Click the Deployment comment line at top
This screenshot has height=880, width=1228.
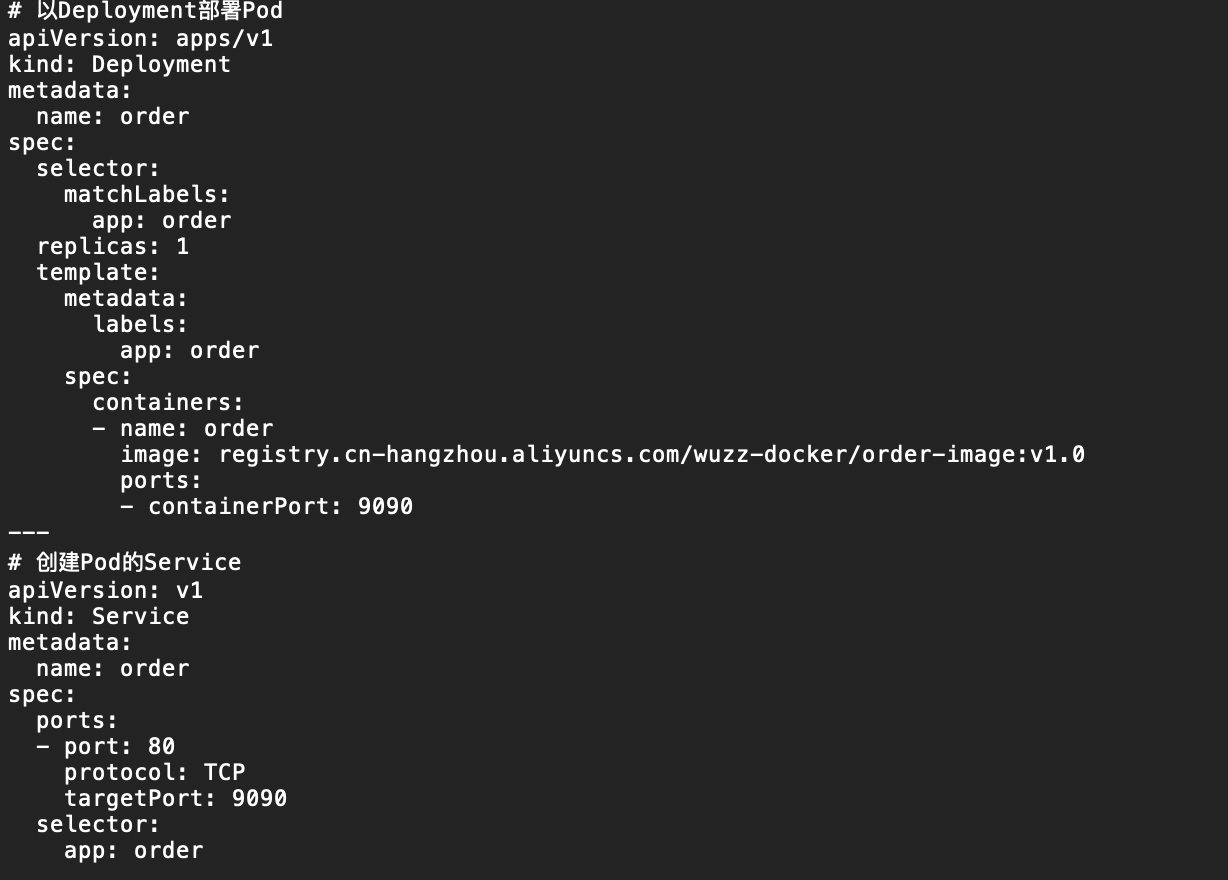(145, 12)
